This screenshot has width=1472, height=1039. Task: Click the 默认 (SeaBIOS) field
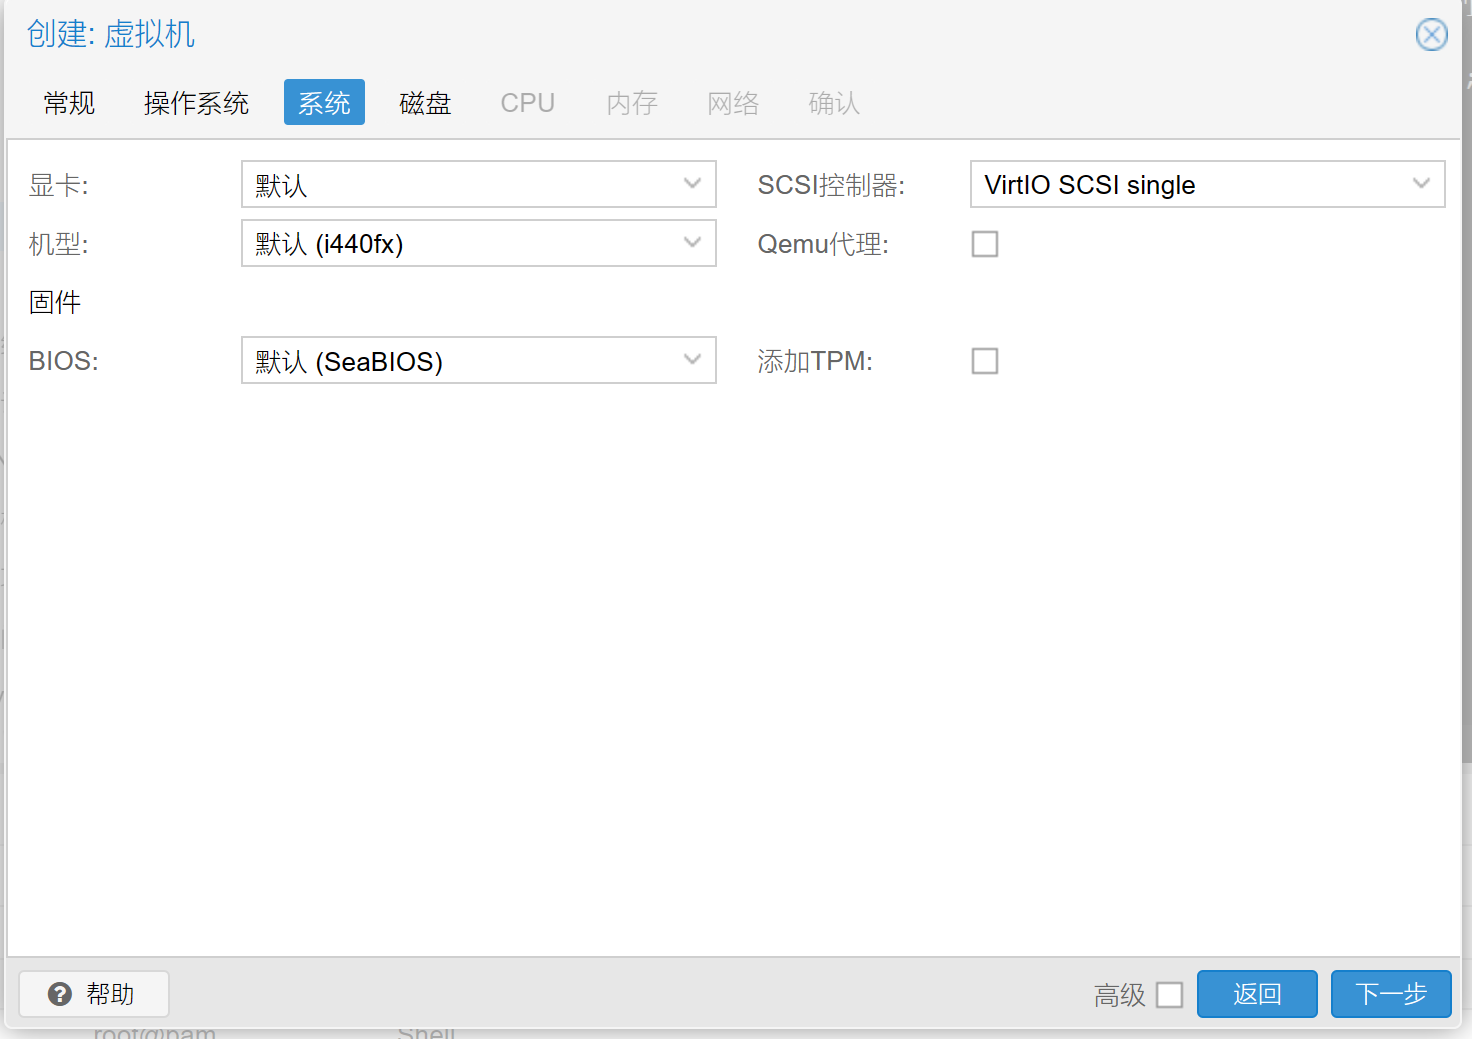tap(460, 361)
